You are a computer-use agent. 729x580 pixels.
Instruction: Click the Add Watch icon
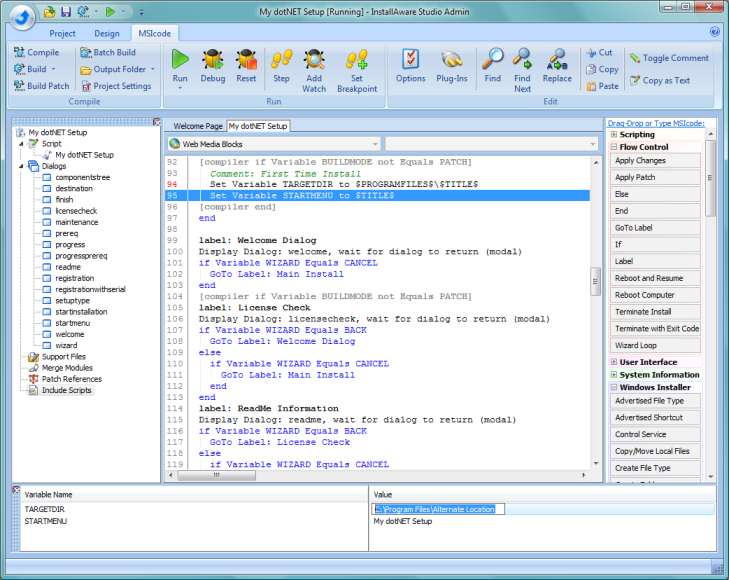(314, 59)
